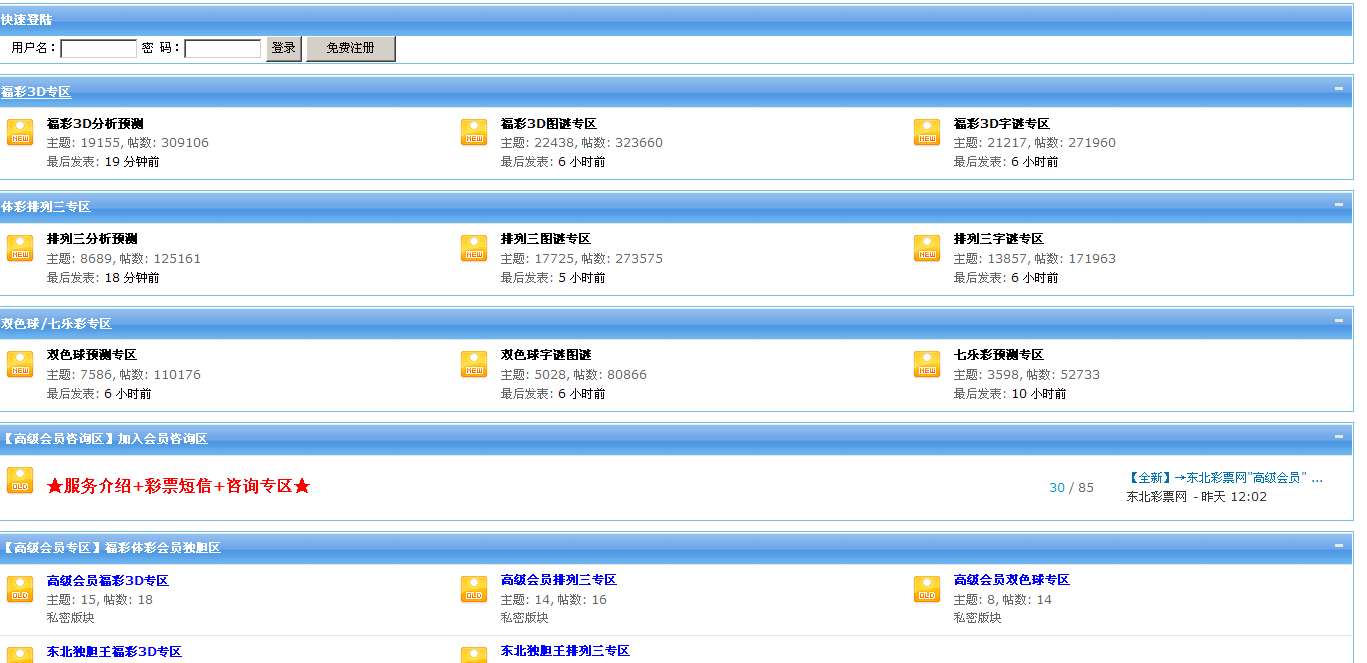Open the 18 分钟前 last post link
This screenshot has height=663, width=1367.
pyautogui.click(x=132, y=278)
